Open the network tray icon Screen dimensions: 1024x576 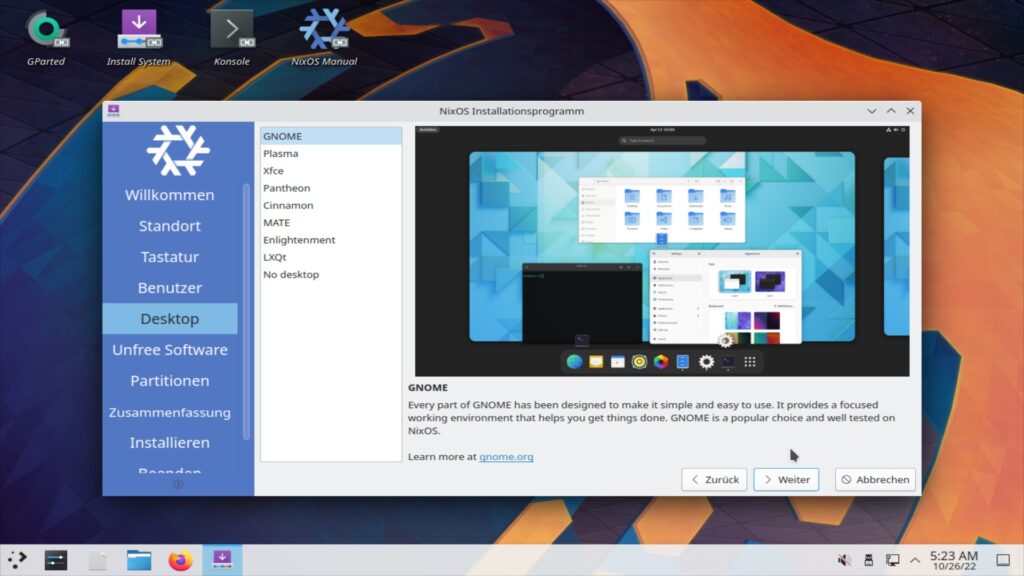click(x=892, y=560)
